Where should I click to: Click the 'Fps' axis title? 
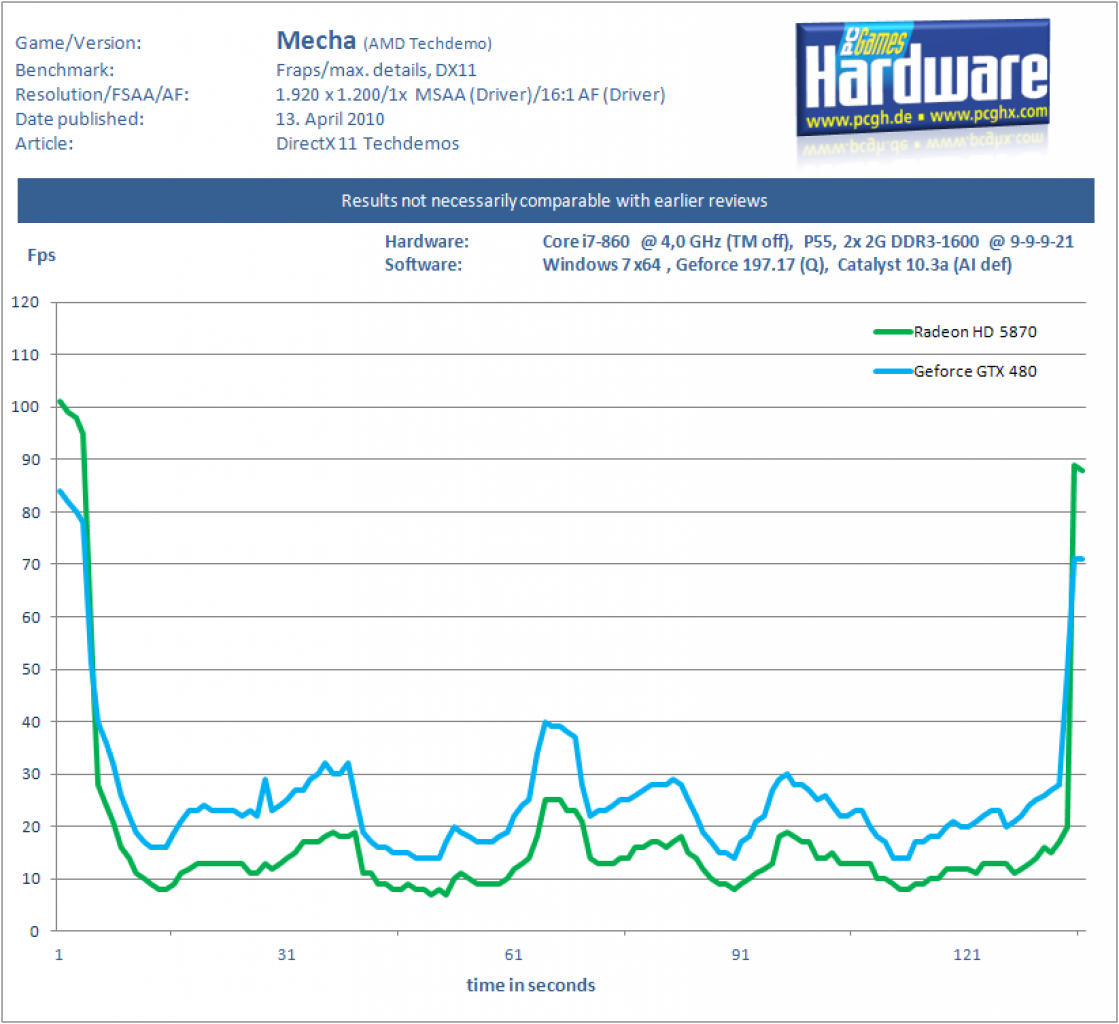click(x=41, y=255)
